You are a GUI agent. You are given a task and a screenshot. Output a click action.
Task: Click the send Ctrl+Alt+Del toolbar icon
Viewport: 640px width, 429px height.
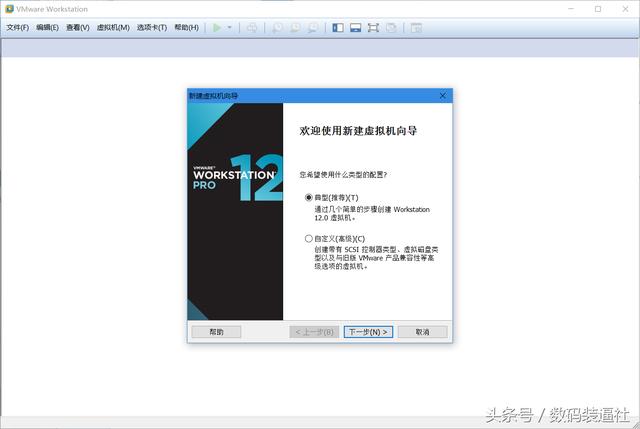[252, 27]
